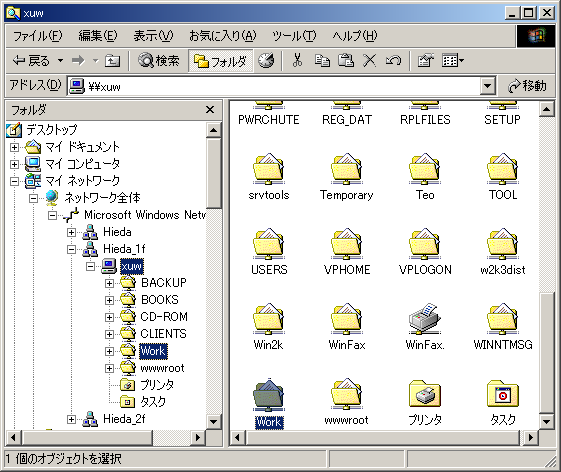Open the address bar dropdown arrow

(x=487, y=86)
